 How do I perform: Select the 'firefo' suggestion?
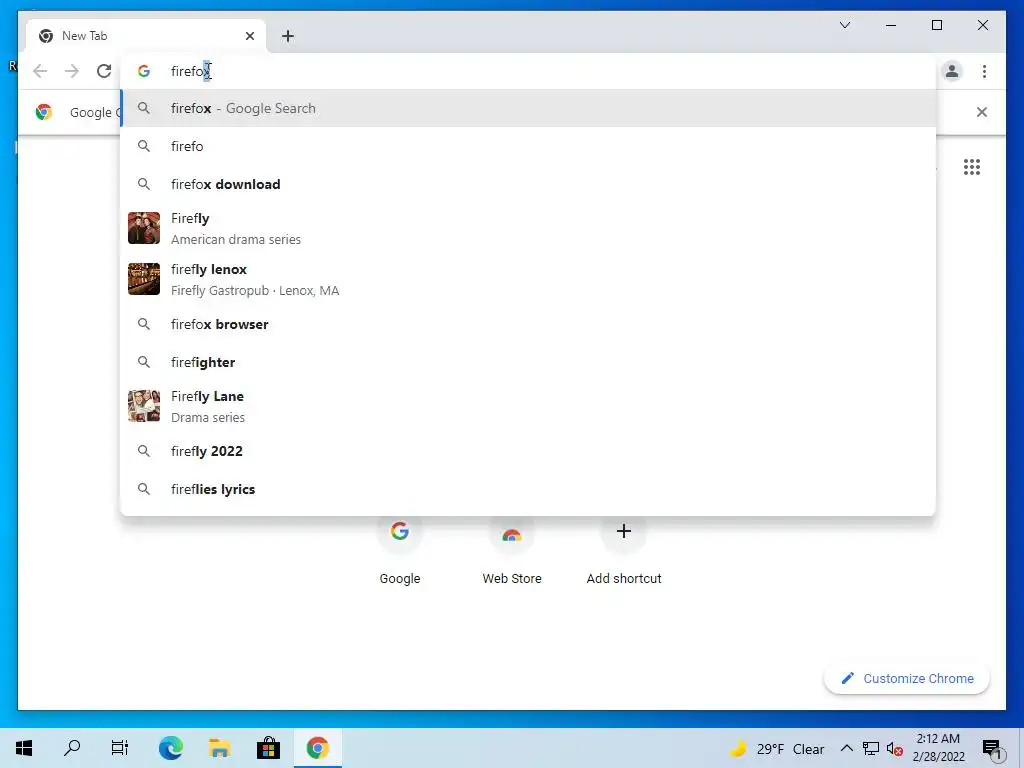[x=528, y=146]
